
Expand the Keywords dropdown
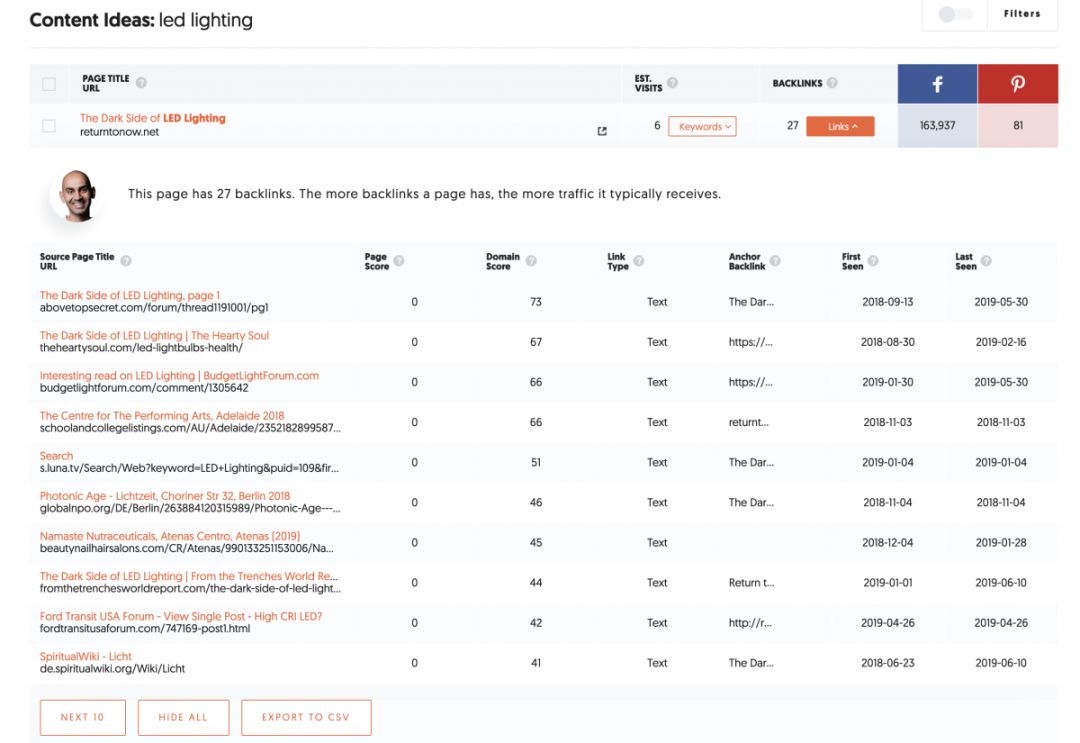(x=702, y=126)
